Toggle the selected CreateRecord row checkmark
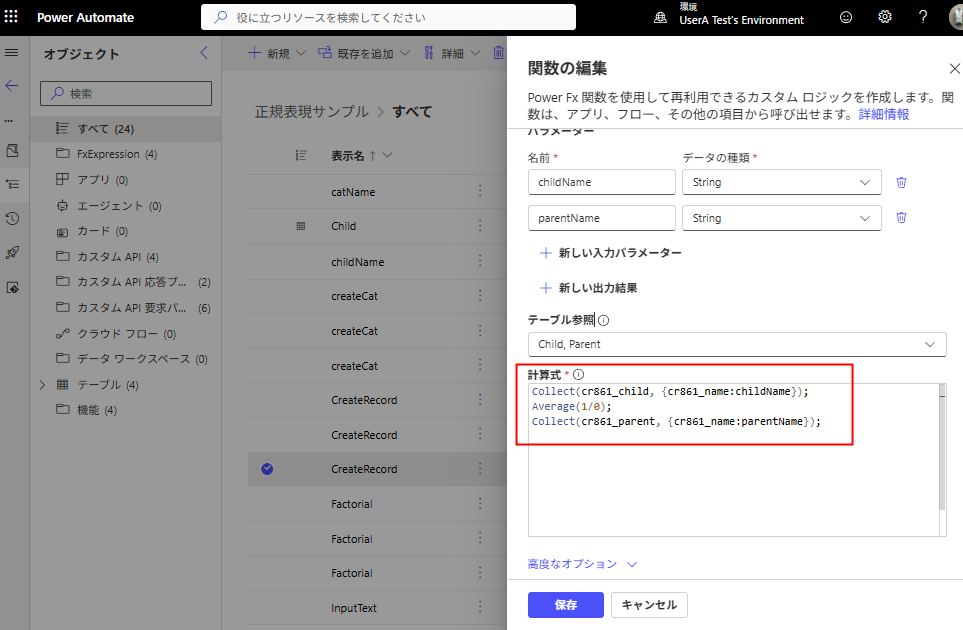Screen dimensions: 963x630 267,469
